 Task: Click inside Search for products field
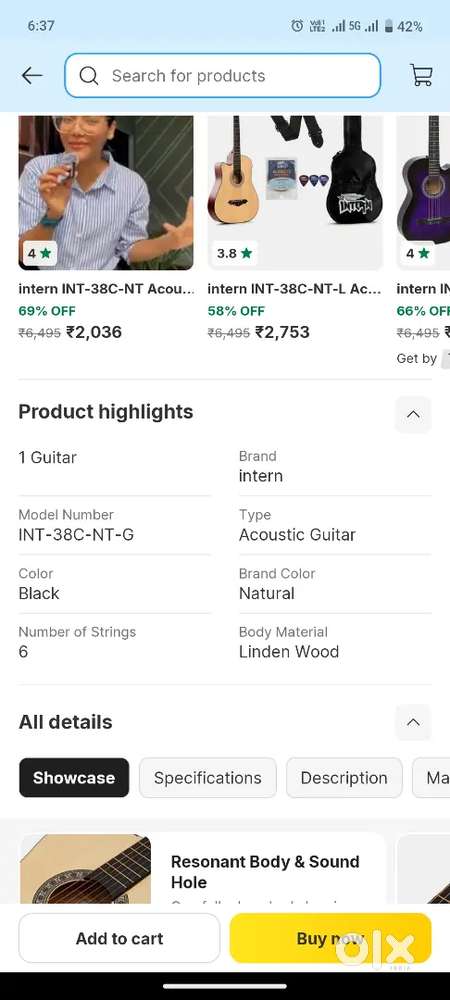[222, 76]
